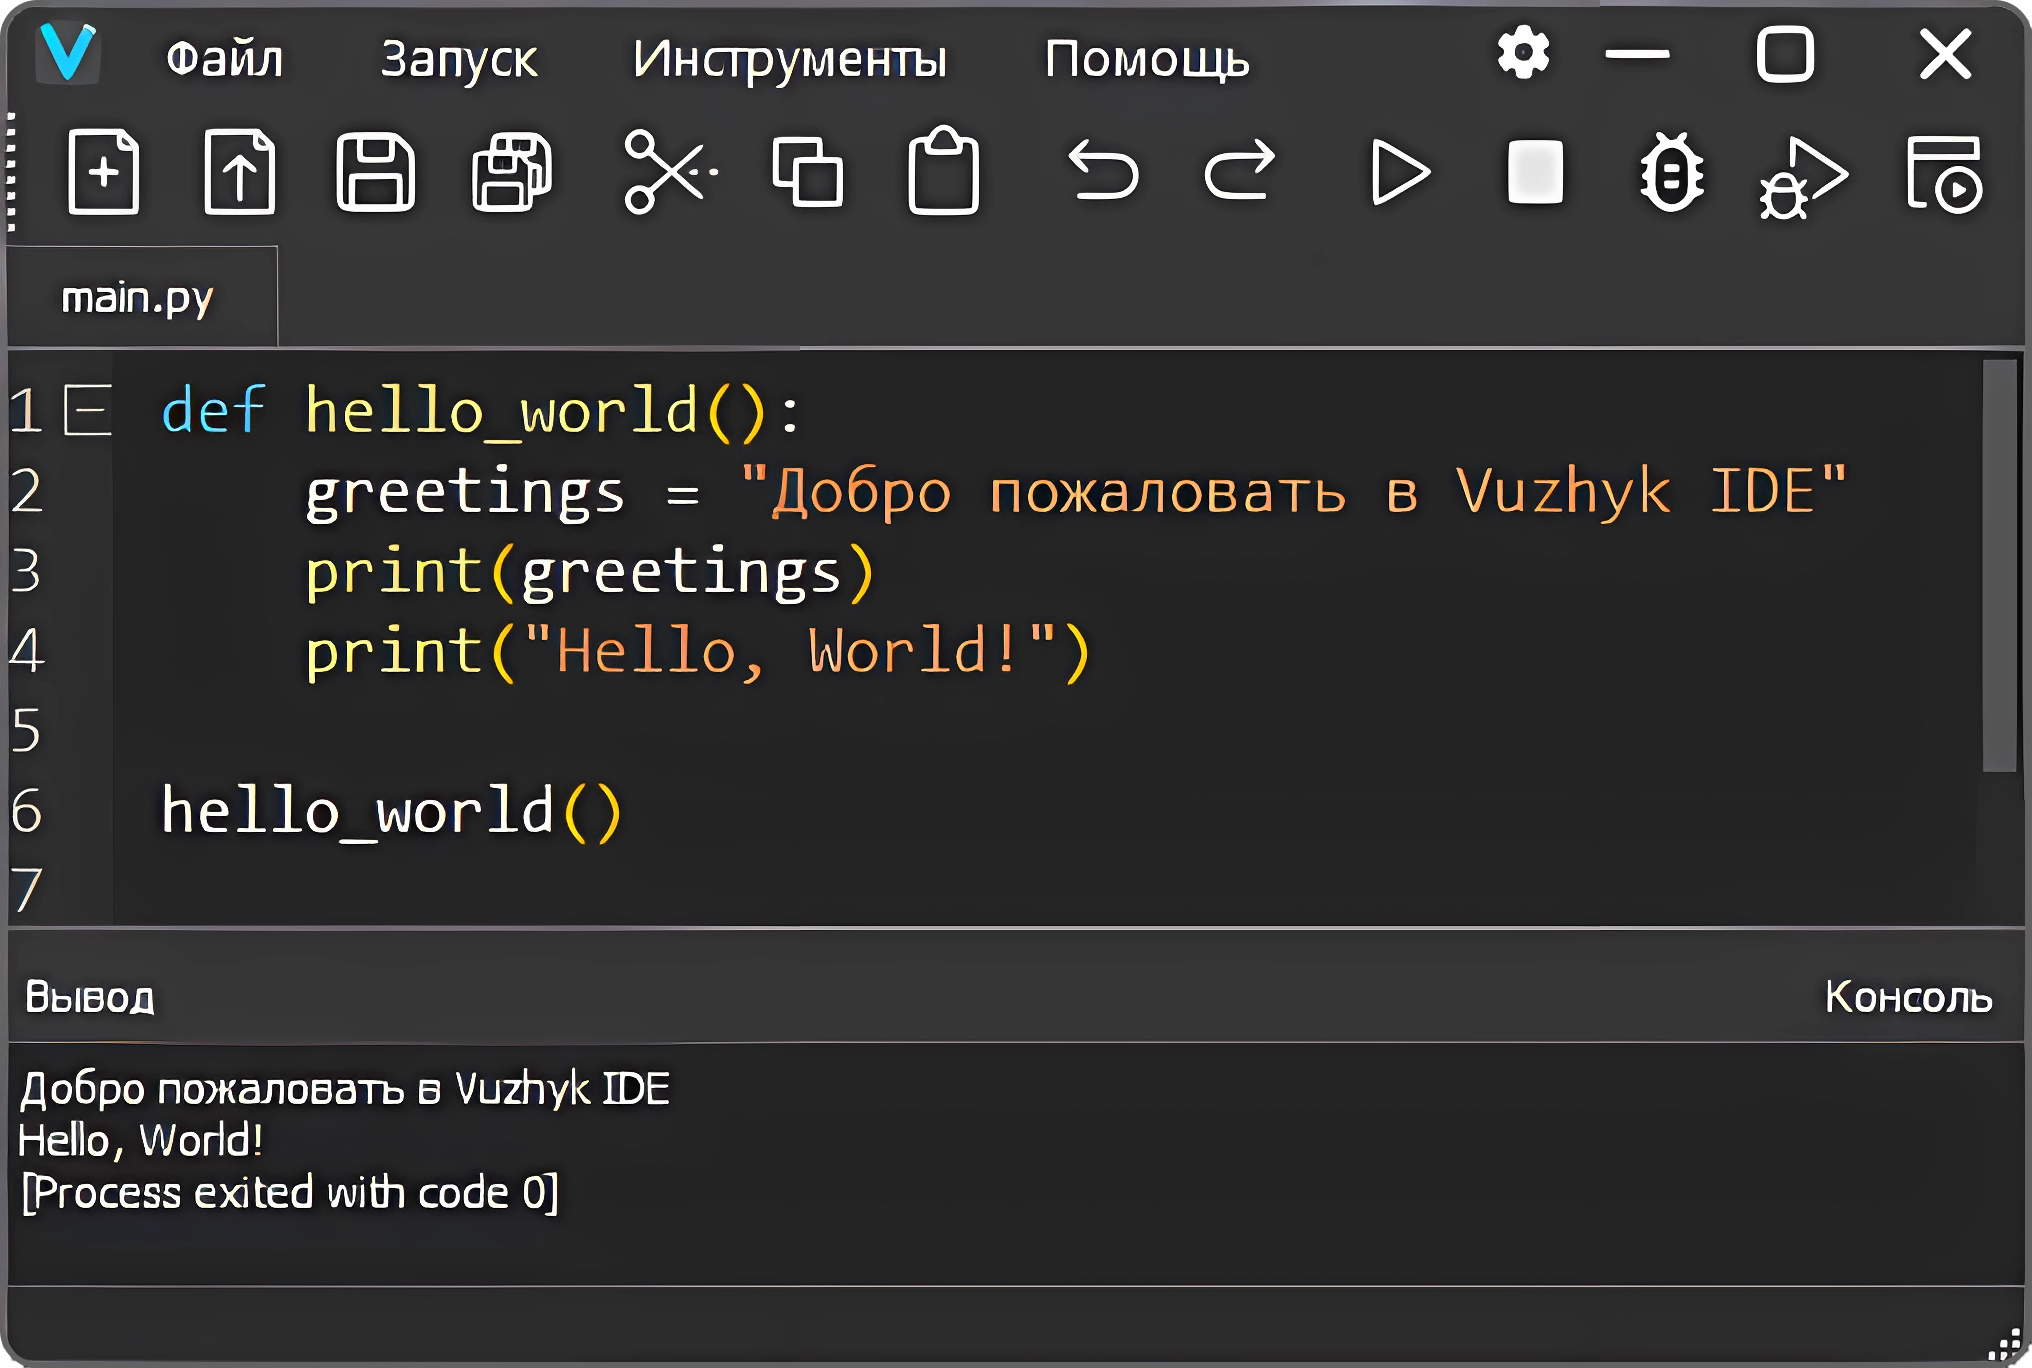Start the debugger

[1671, 172]
